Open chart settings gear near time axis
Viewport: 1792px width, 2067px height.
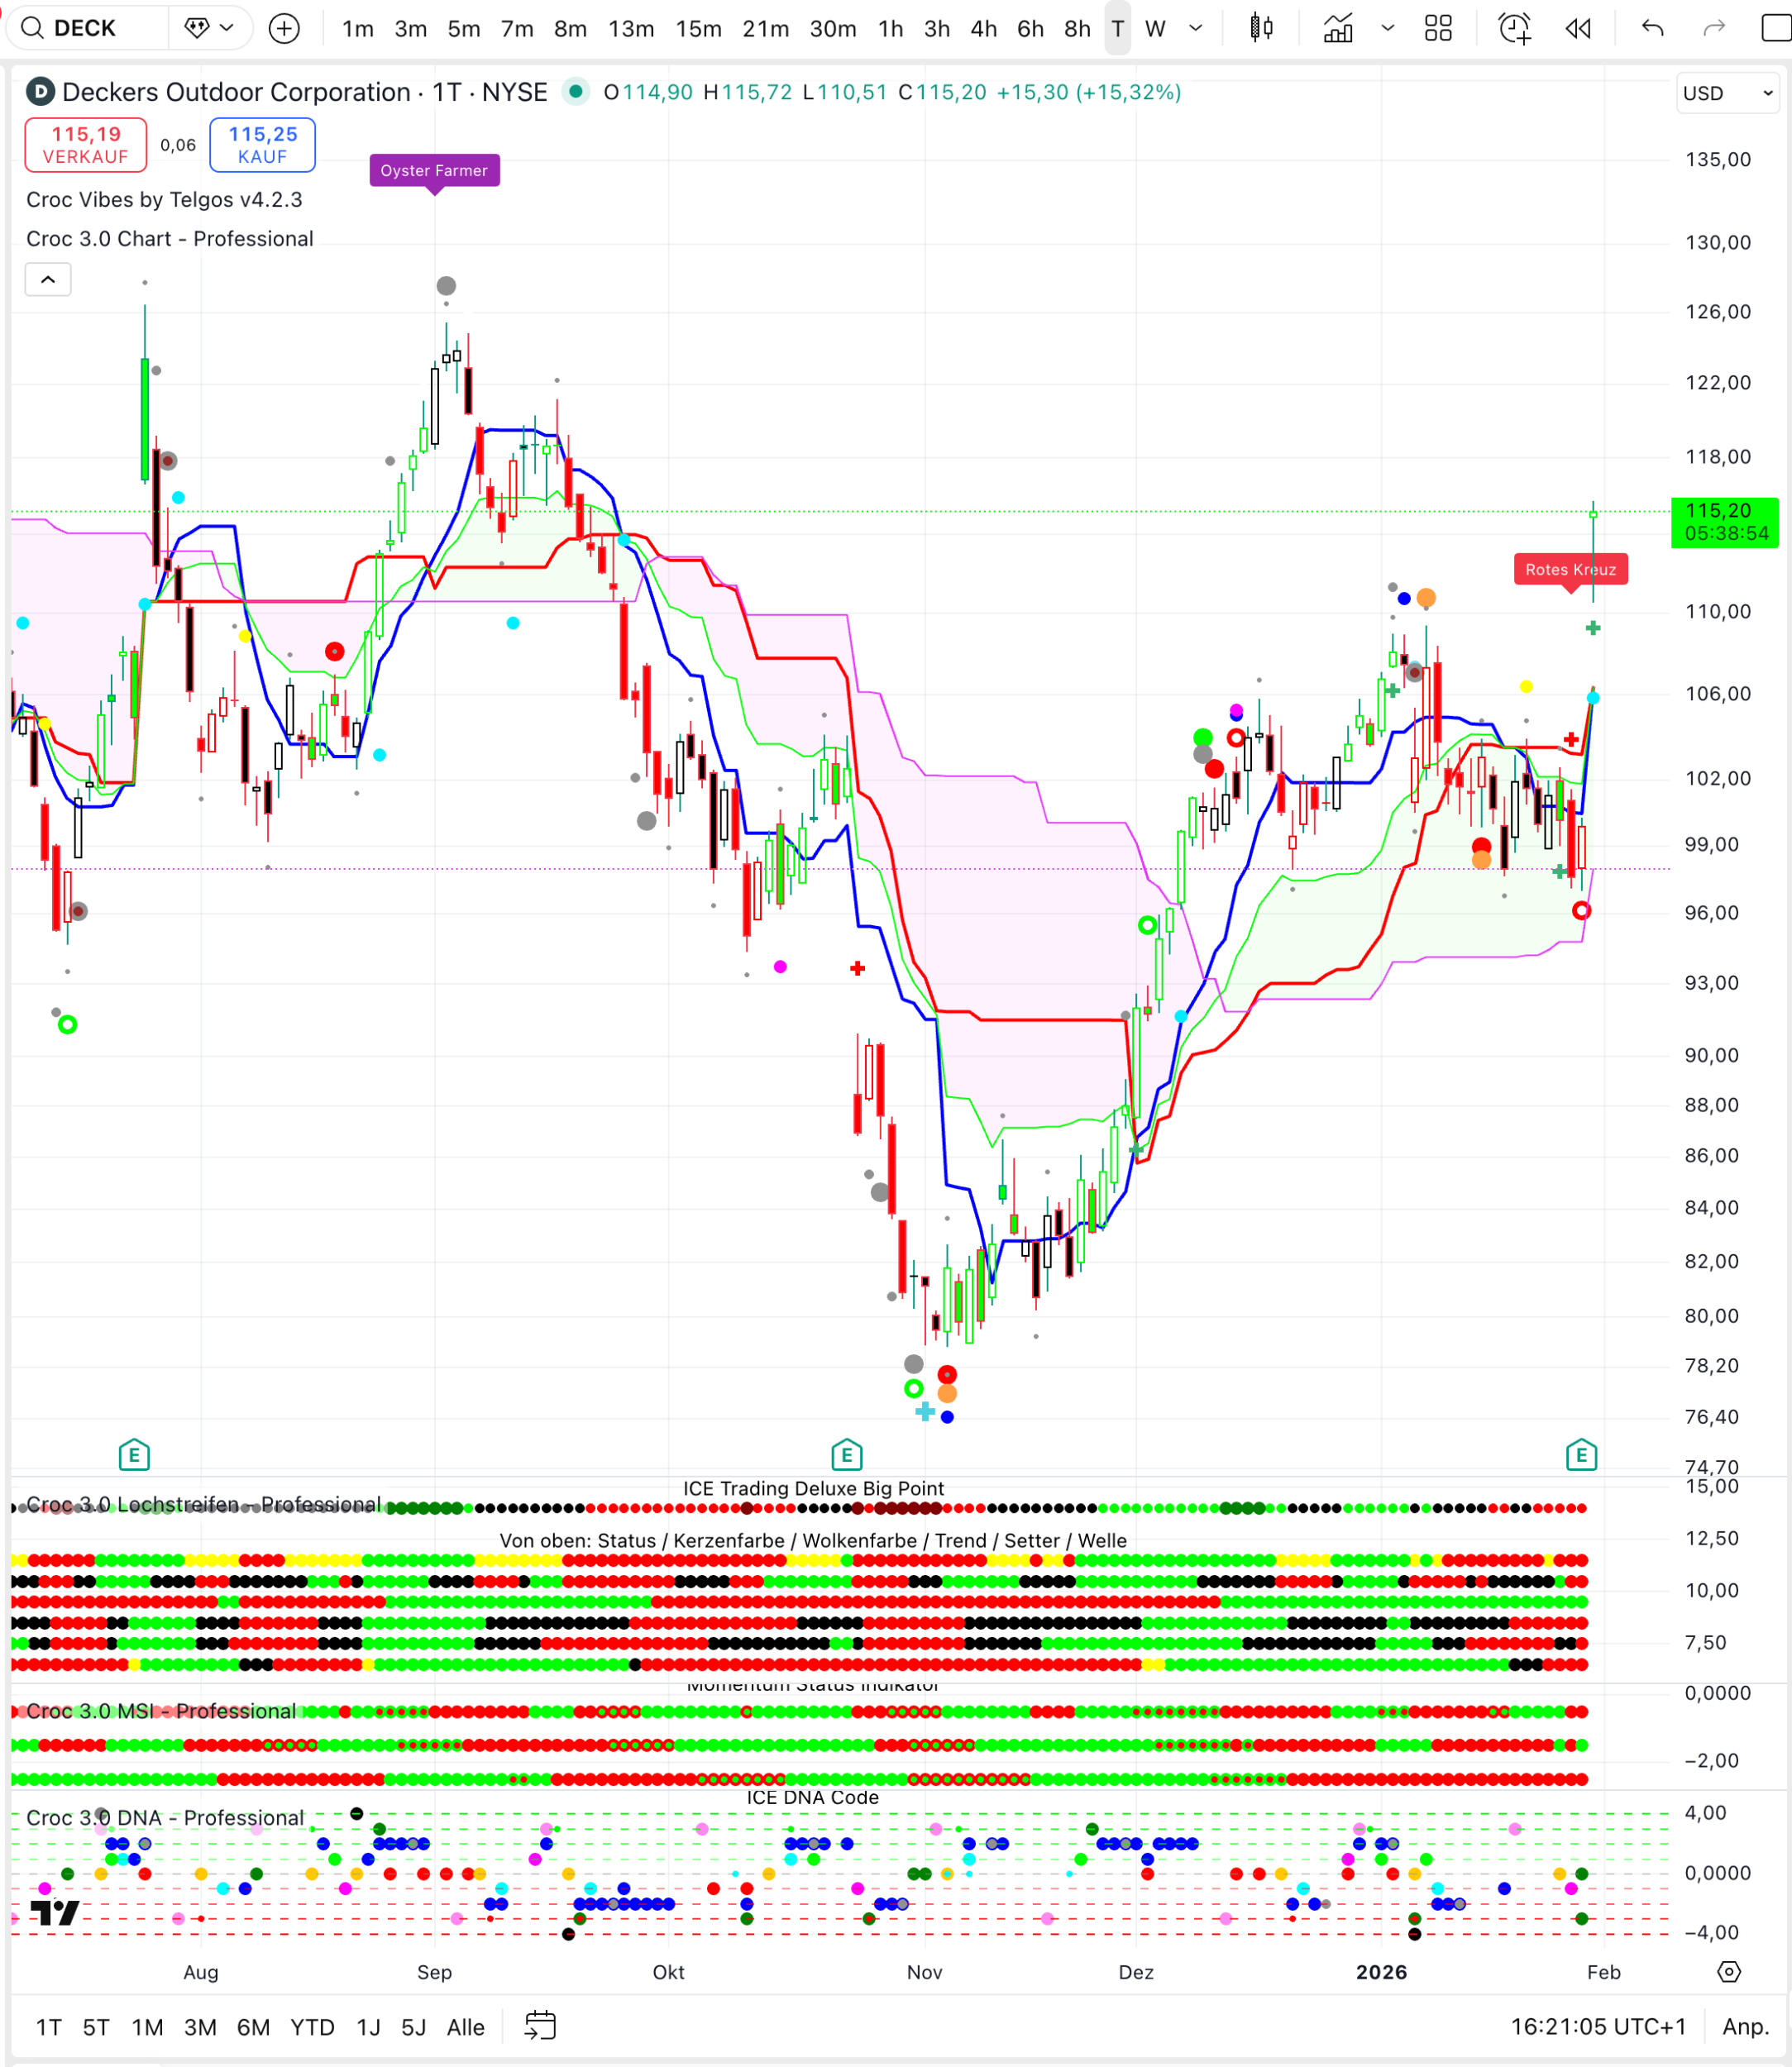point(1729,1971)
